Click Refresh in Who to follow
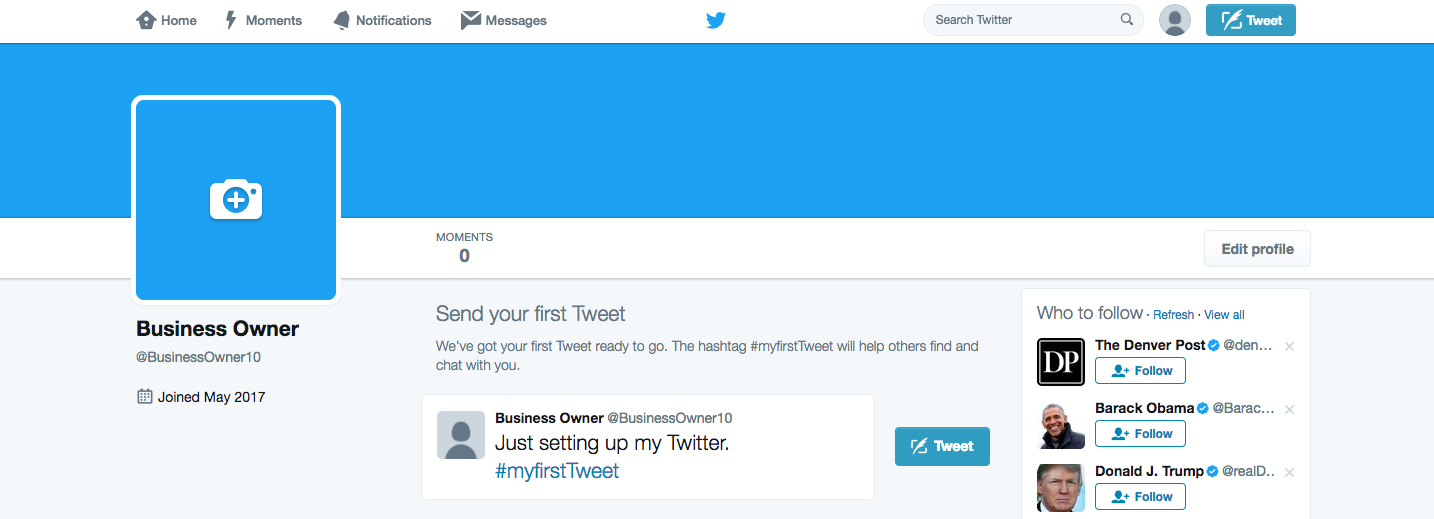The width and height of the screenshot is (1434, 519). click(1173, 315)
